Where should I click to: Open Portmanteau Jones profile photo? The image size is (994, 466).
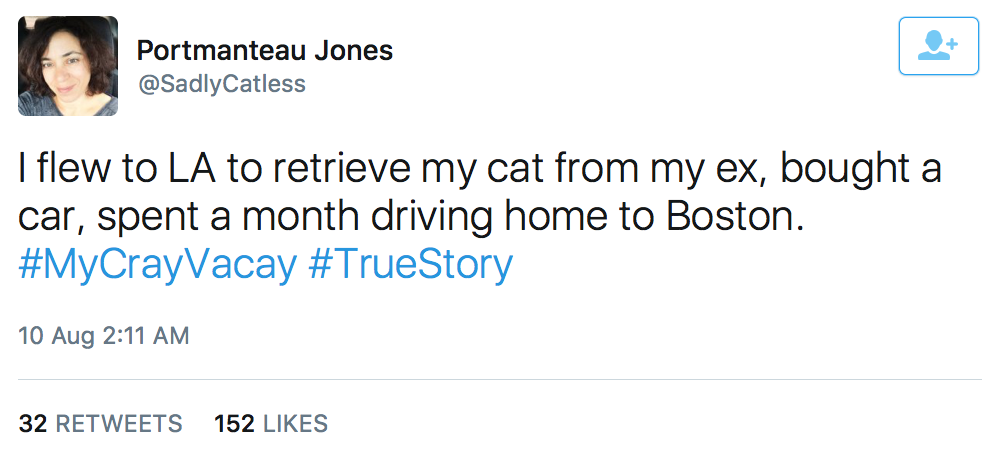pos(68,66)
